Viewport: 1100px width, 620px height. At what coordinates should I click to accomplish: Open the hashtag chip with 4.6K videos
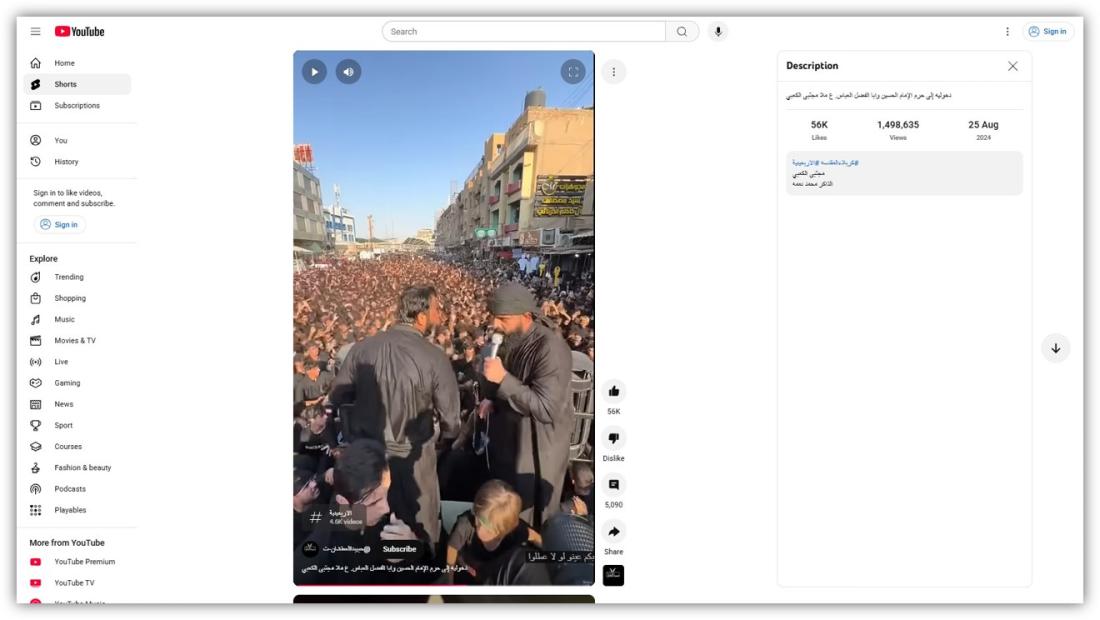[337, 518]
